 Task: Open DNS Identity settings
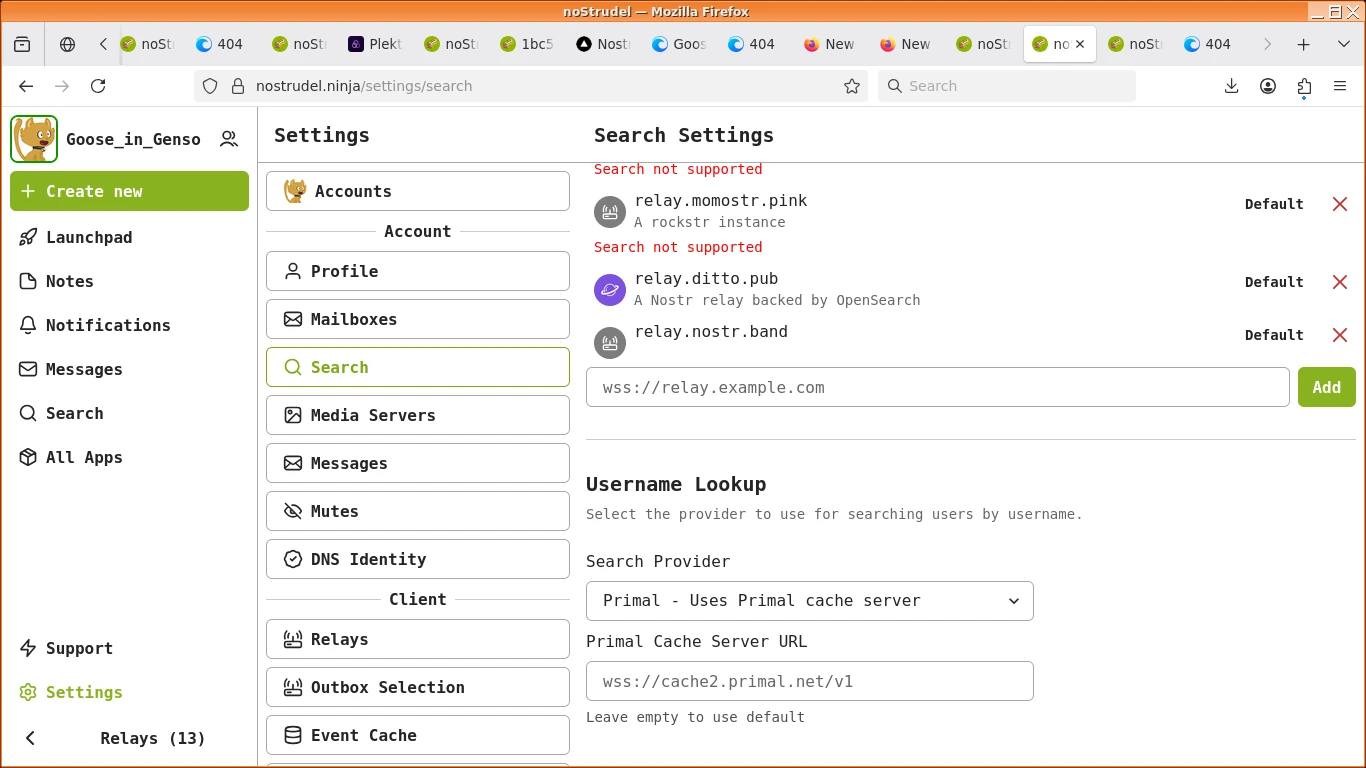point(418,559)
